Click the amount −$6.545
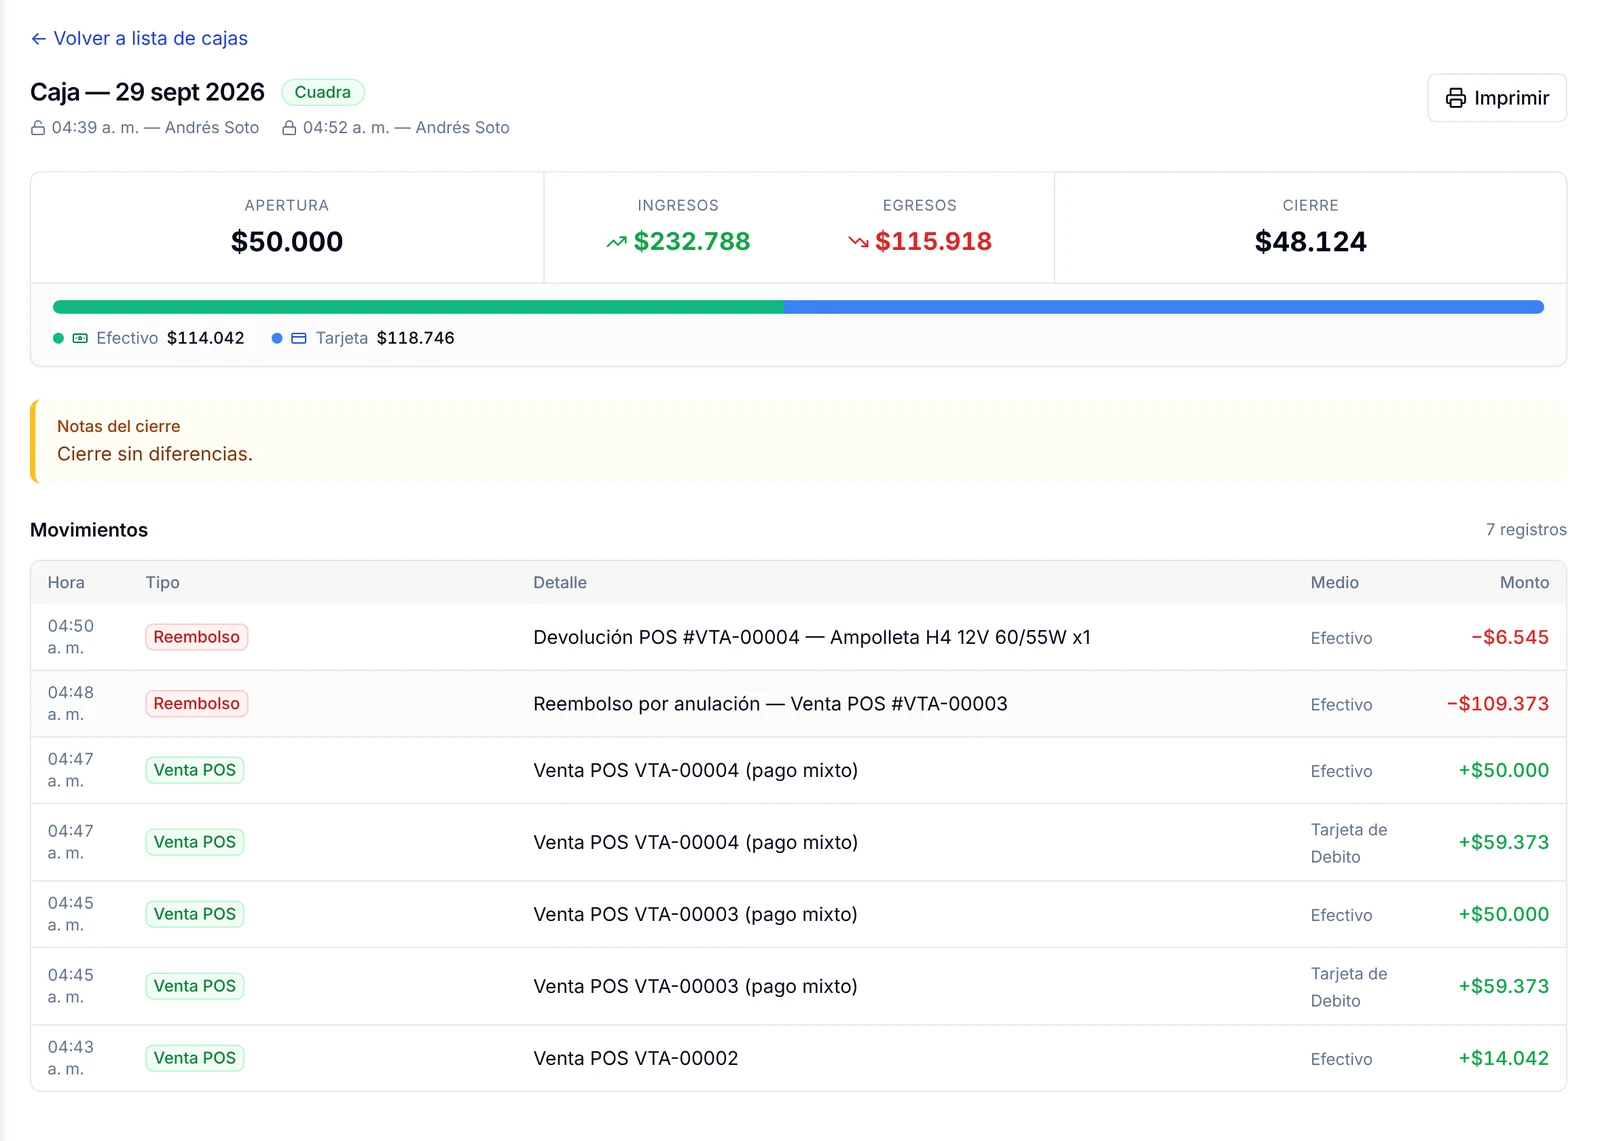 click(1510, 638)
